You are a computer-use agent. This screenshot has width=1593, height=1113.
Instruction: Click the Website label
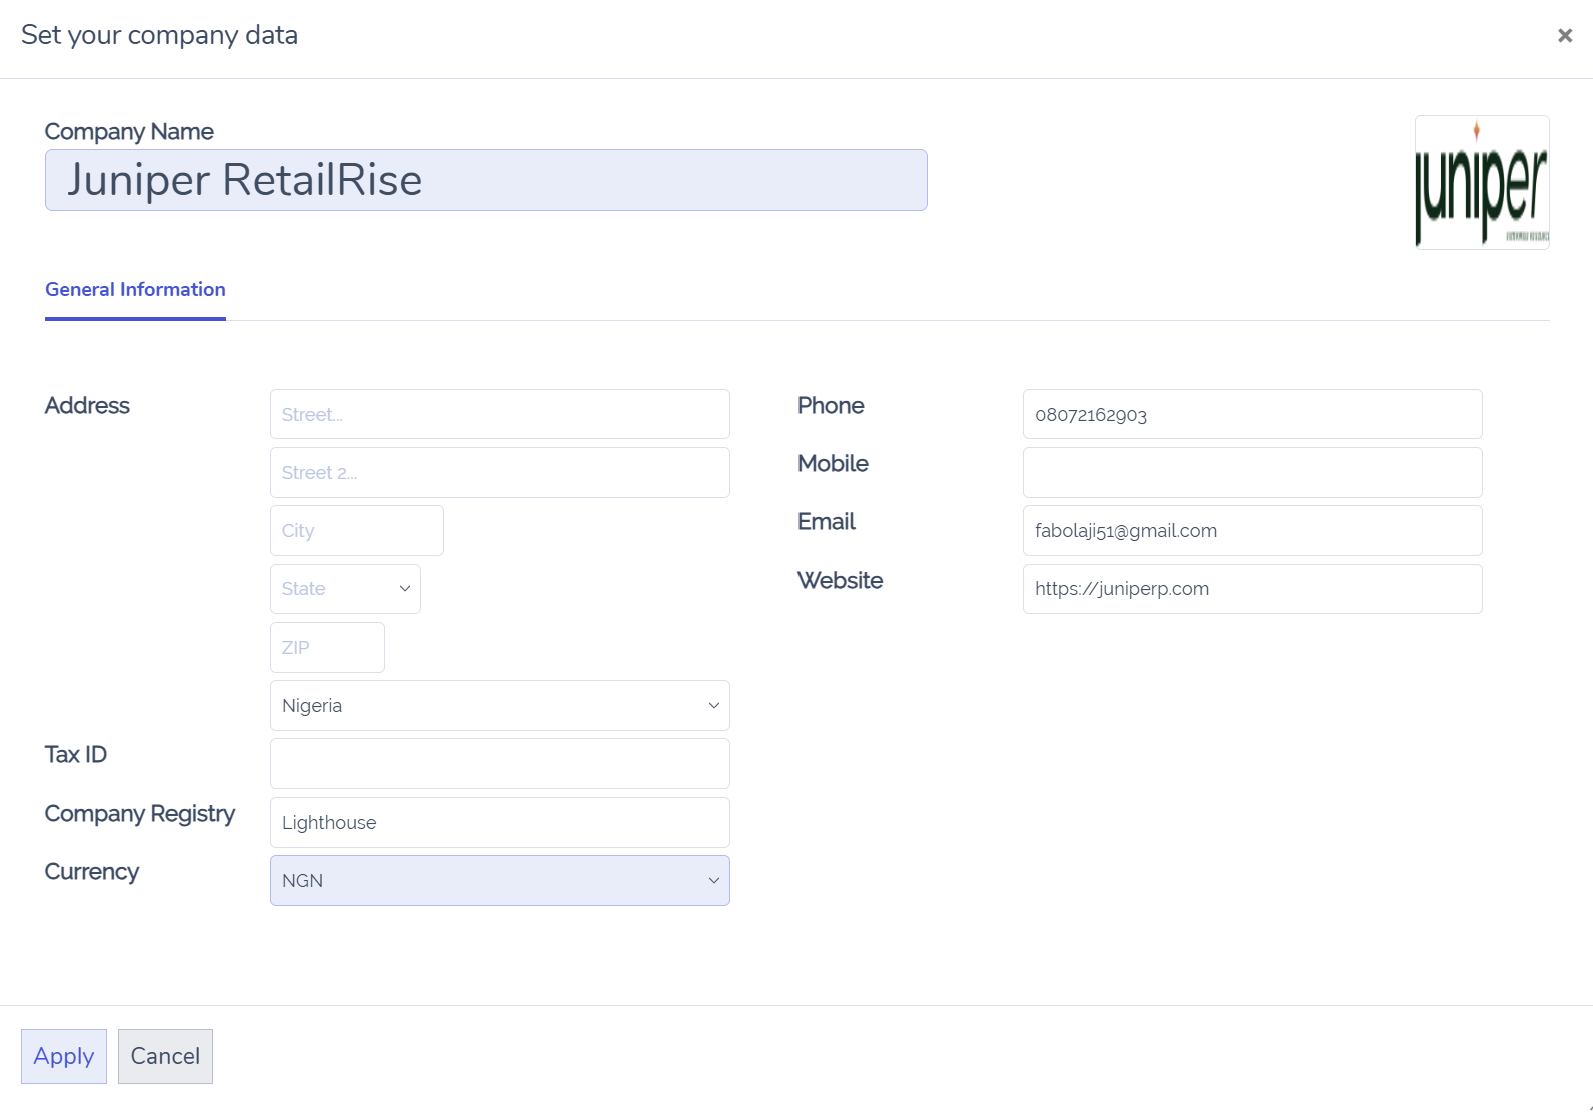[x=840, y=581]
